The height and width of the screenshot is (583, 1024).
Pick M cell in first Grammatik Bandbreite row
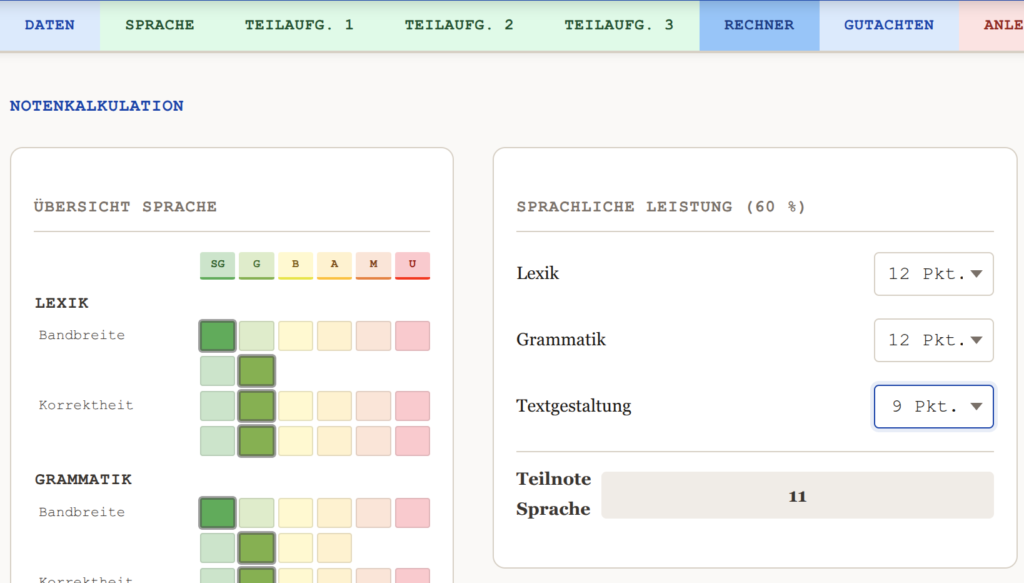[373, 513]
